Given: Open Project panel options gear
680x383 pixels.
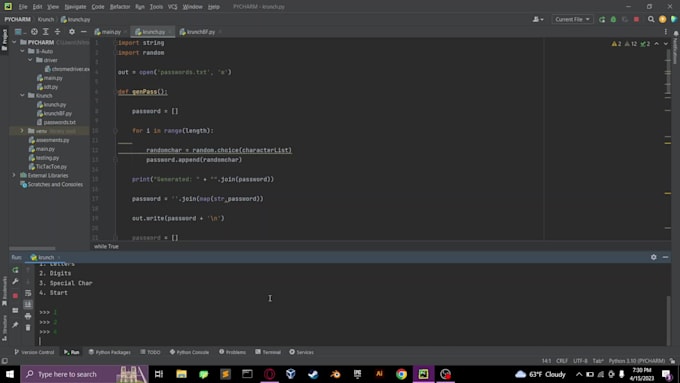Looking at the screenshot, I should pos(72,32).
